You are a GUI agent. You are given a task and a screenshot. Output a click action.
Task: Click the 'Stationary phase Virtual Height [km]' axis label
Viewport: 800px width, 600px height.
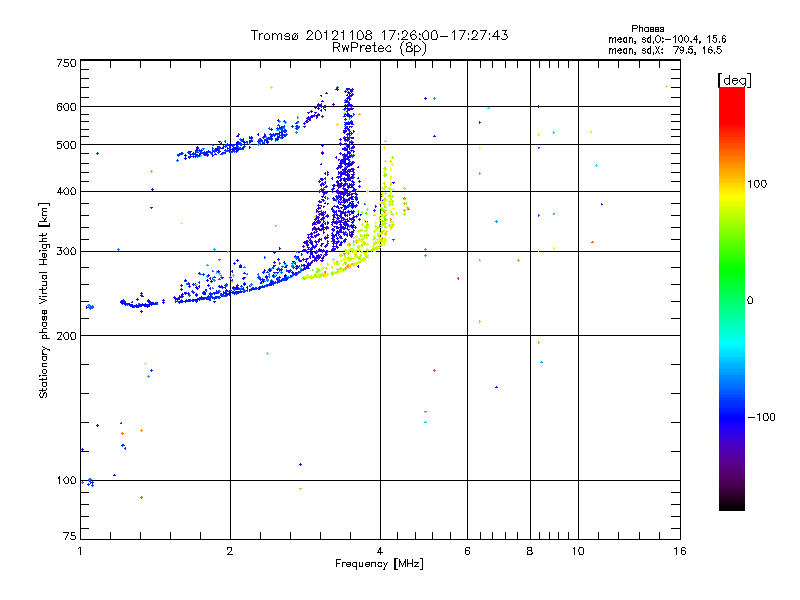tap(44, 300)
